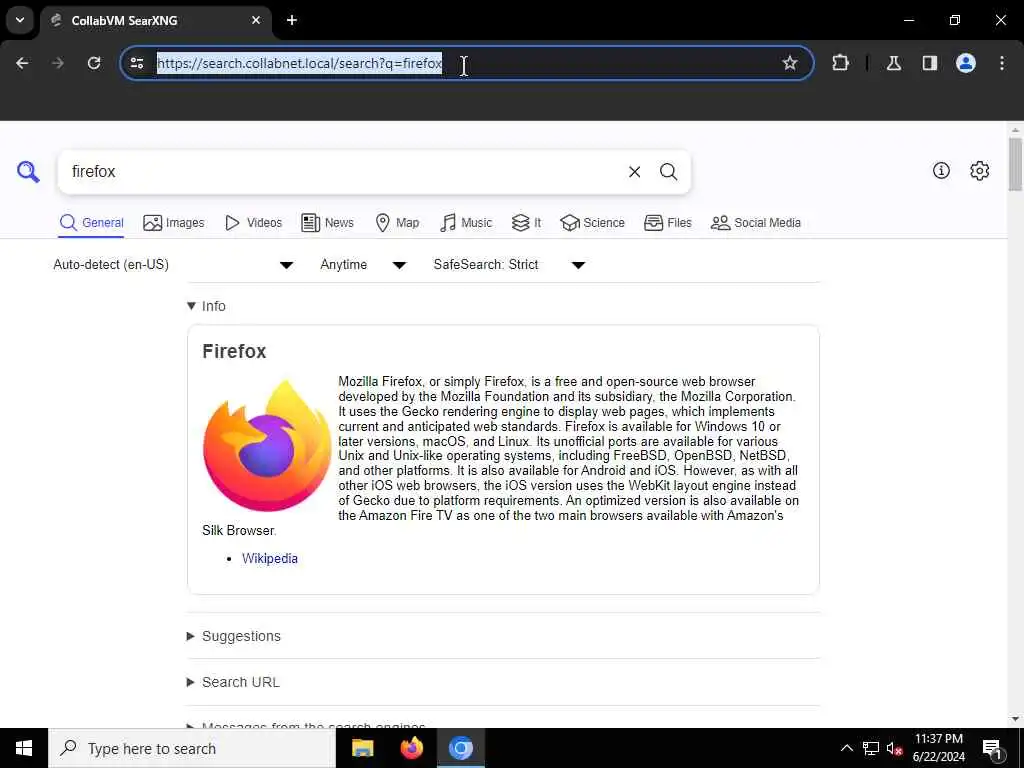Switch to the Map category tab

tap(397, 223)
